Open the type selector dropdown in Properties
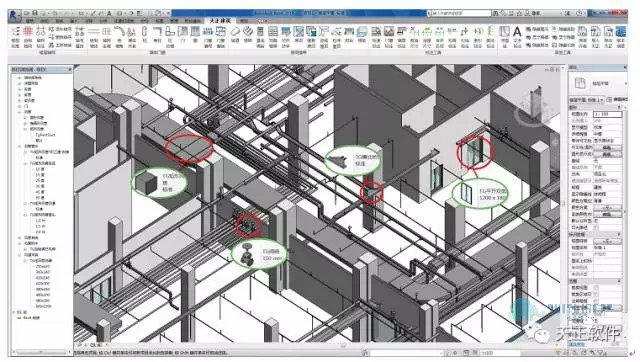This screenshot has height=362, width=640. 625,83
